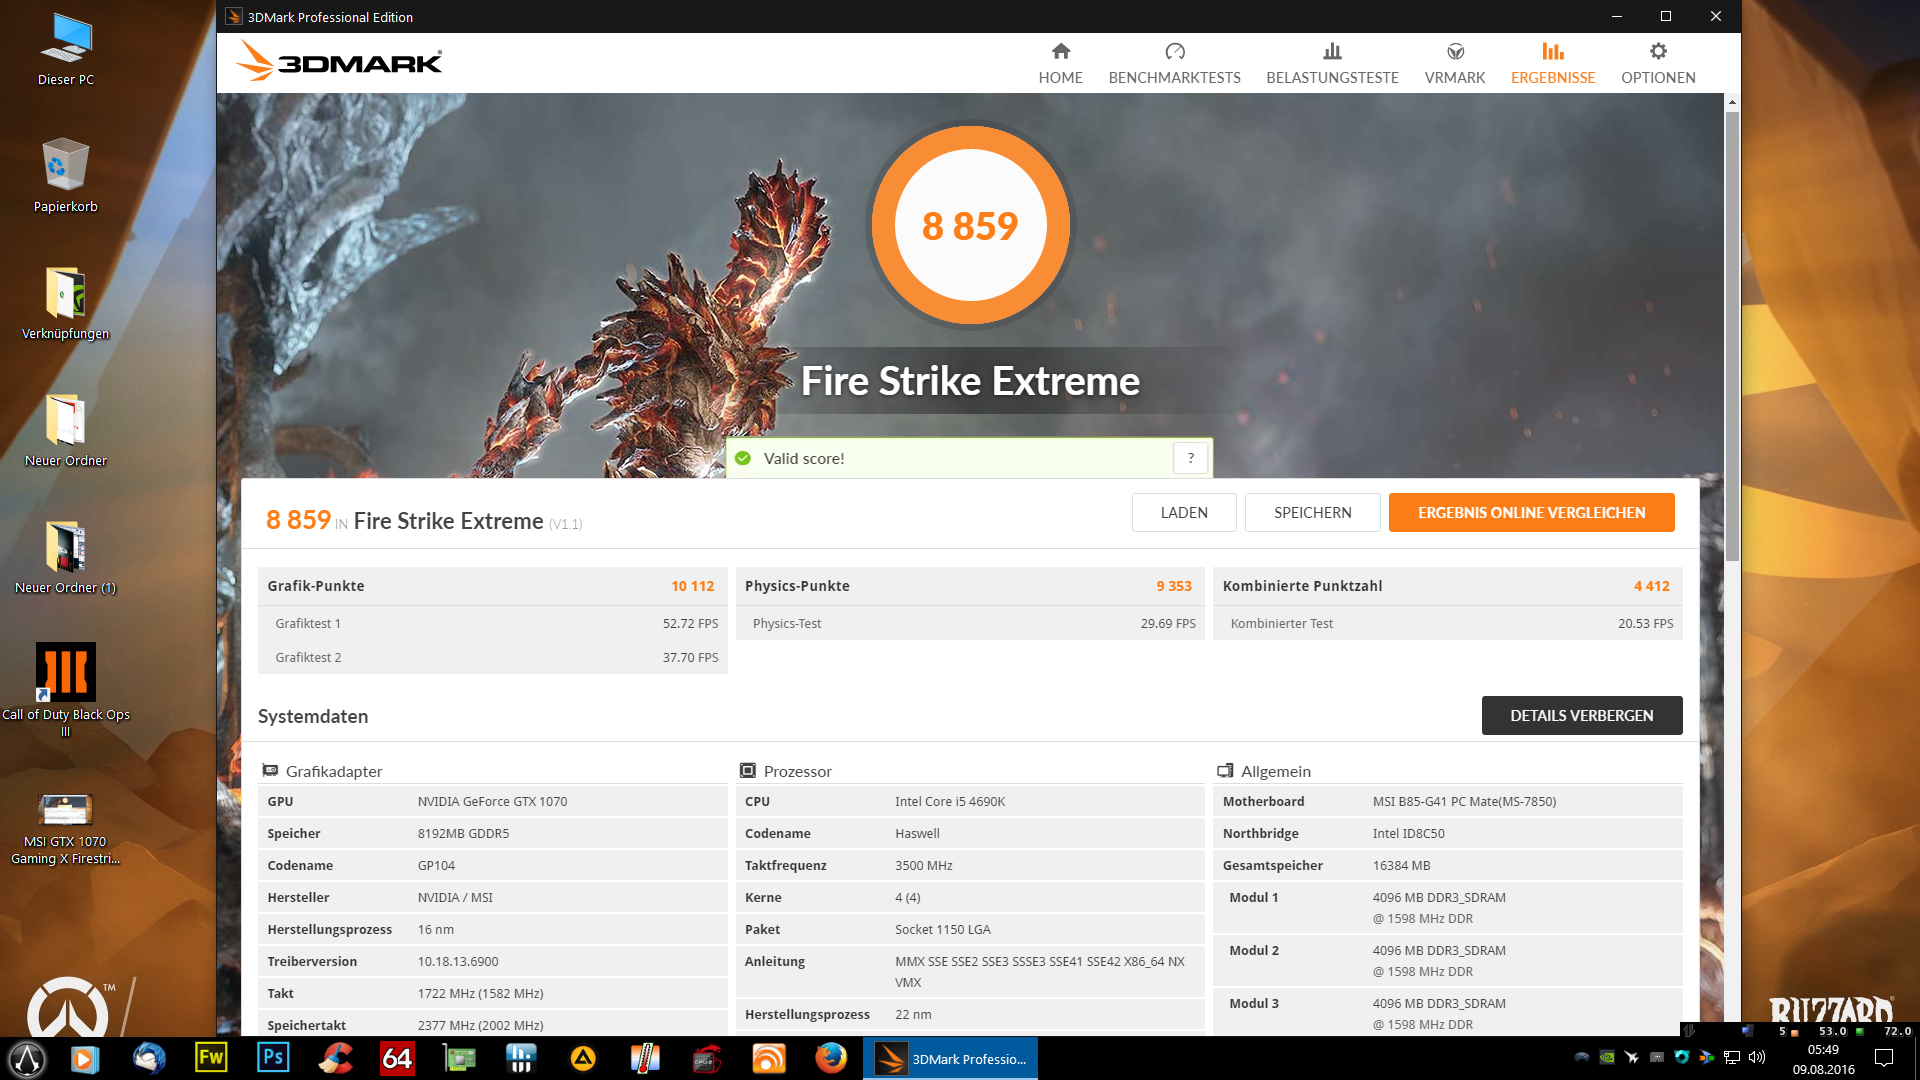The height and width of the screenshot is (1080, 1920).
Task: Click the vertical scrollbar down arrow area
Action: (x=1732, y=1028)
